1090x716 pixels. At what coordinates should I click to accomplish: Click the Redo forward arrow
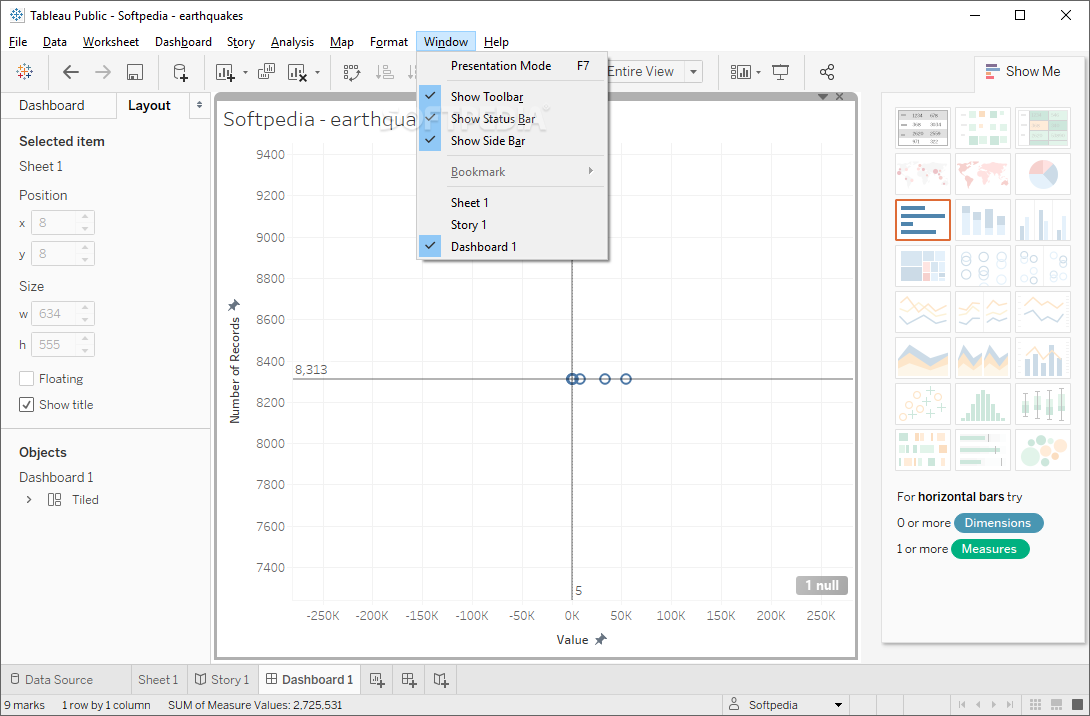103,72
